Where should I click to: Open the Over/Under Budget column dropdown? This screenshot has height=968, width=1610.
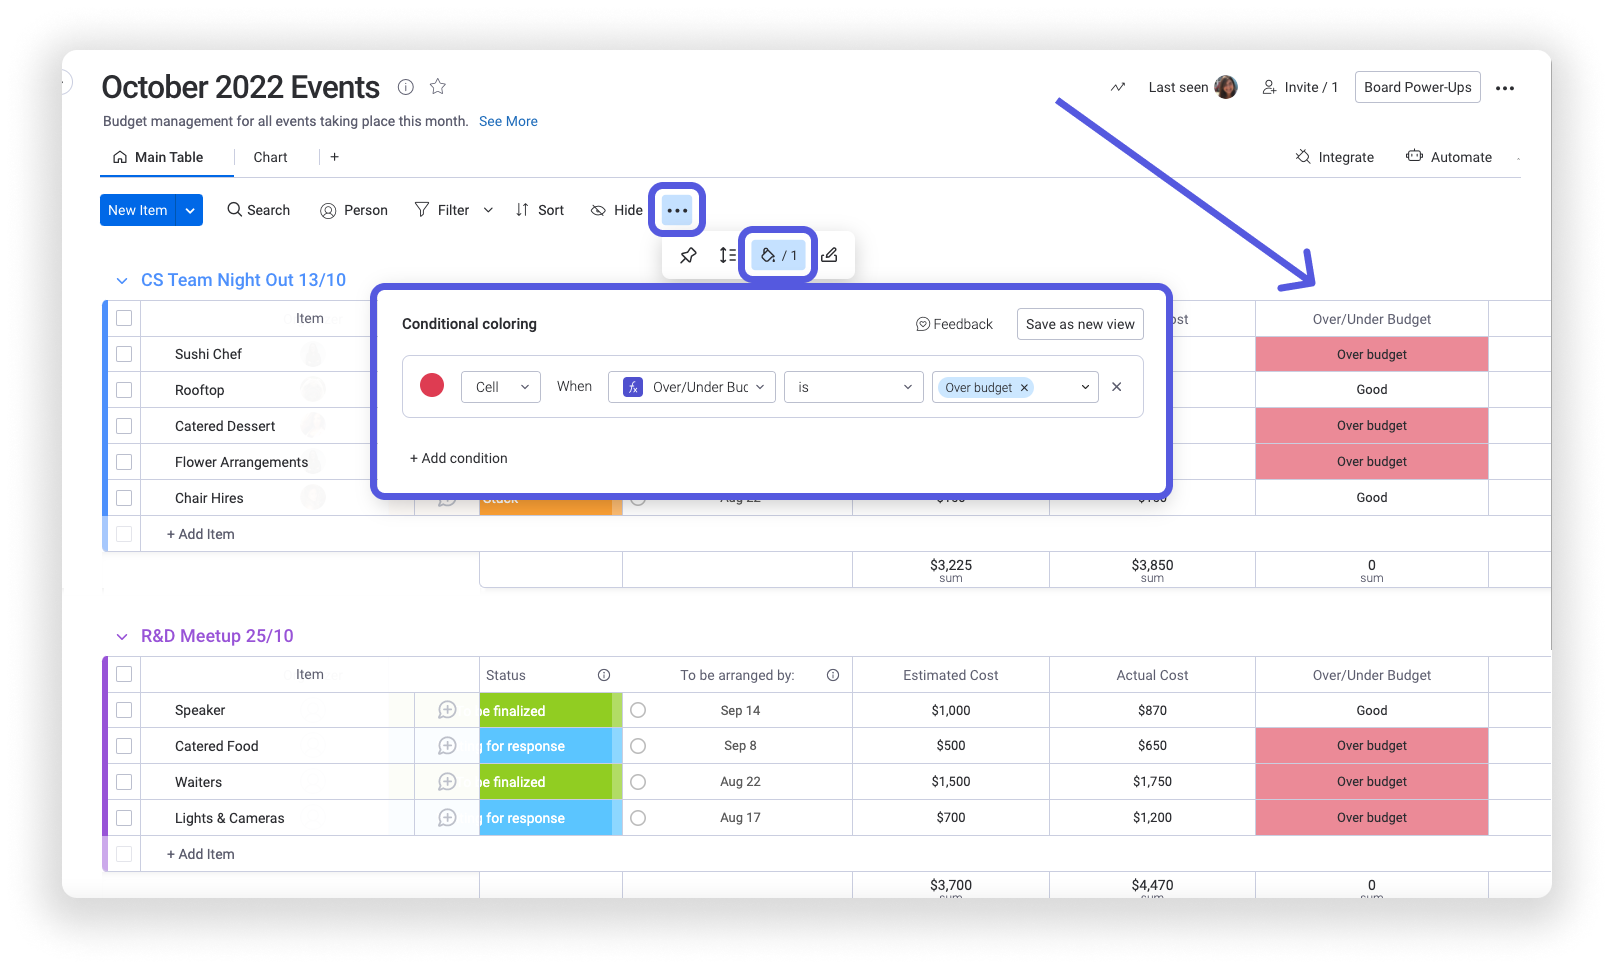coord(692,387)
